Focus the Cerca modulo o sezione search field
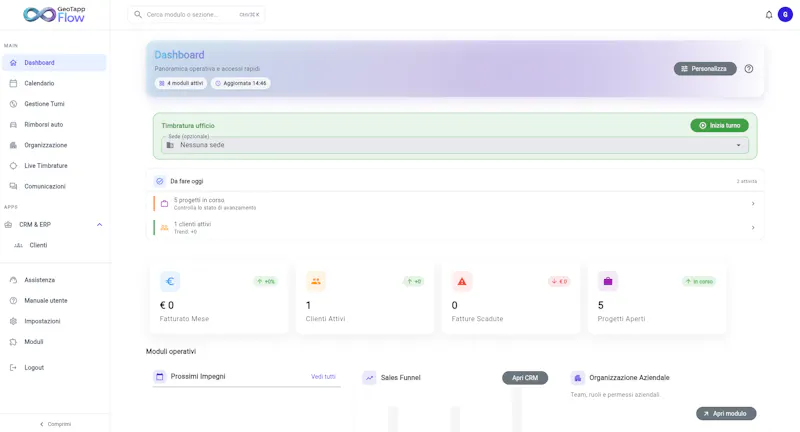The width and height of the screenshot is (800, 432). pyautogui.click(x=196, y=15)
